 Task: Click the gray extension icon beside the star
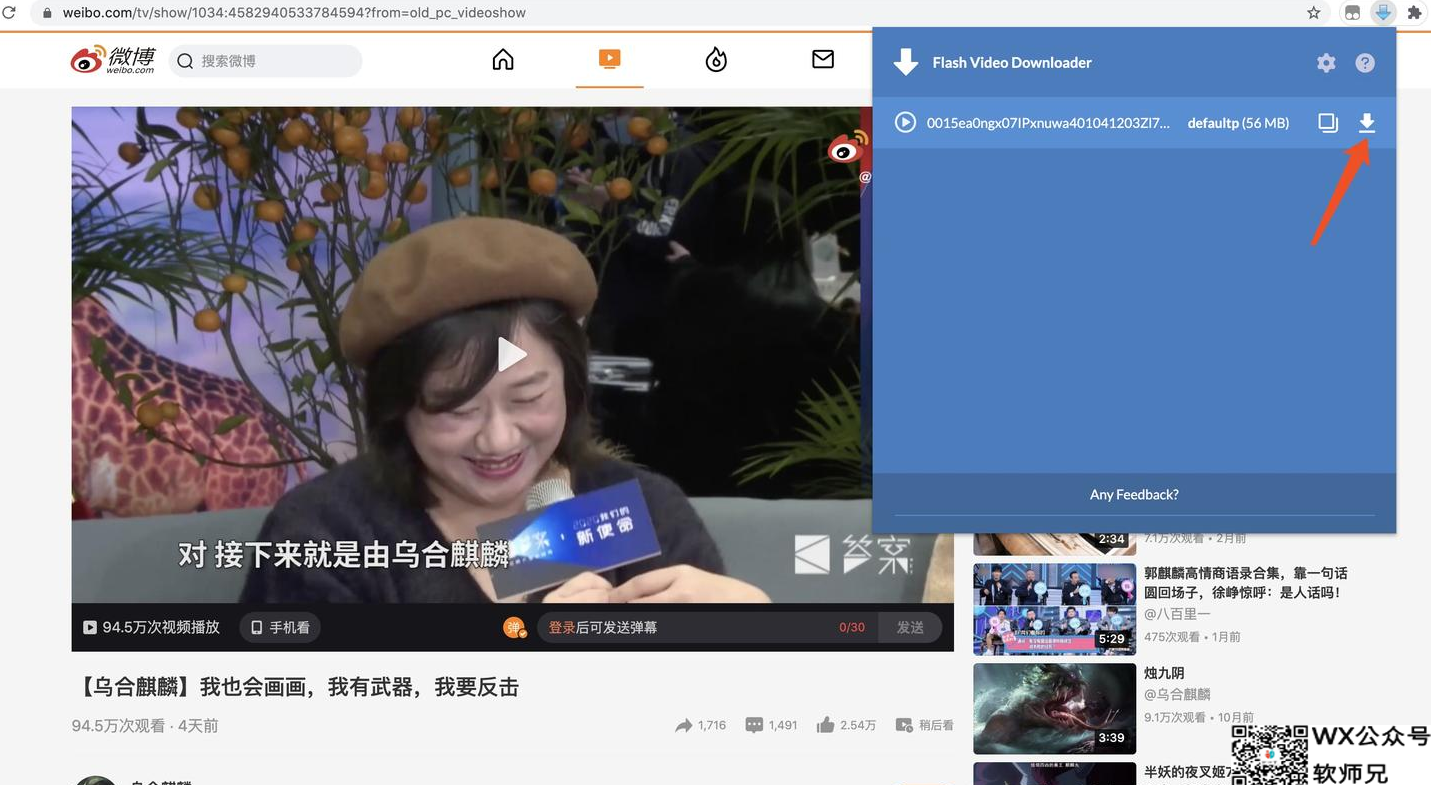[x=1352, y=13]
